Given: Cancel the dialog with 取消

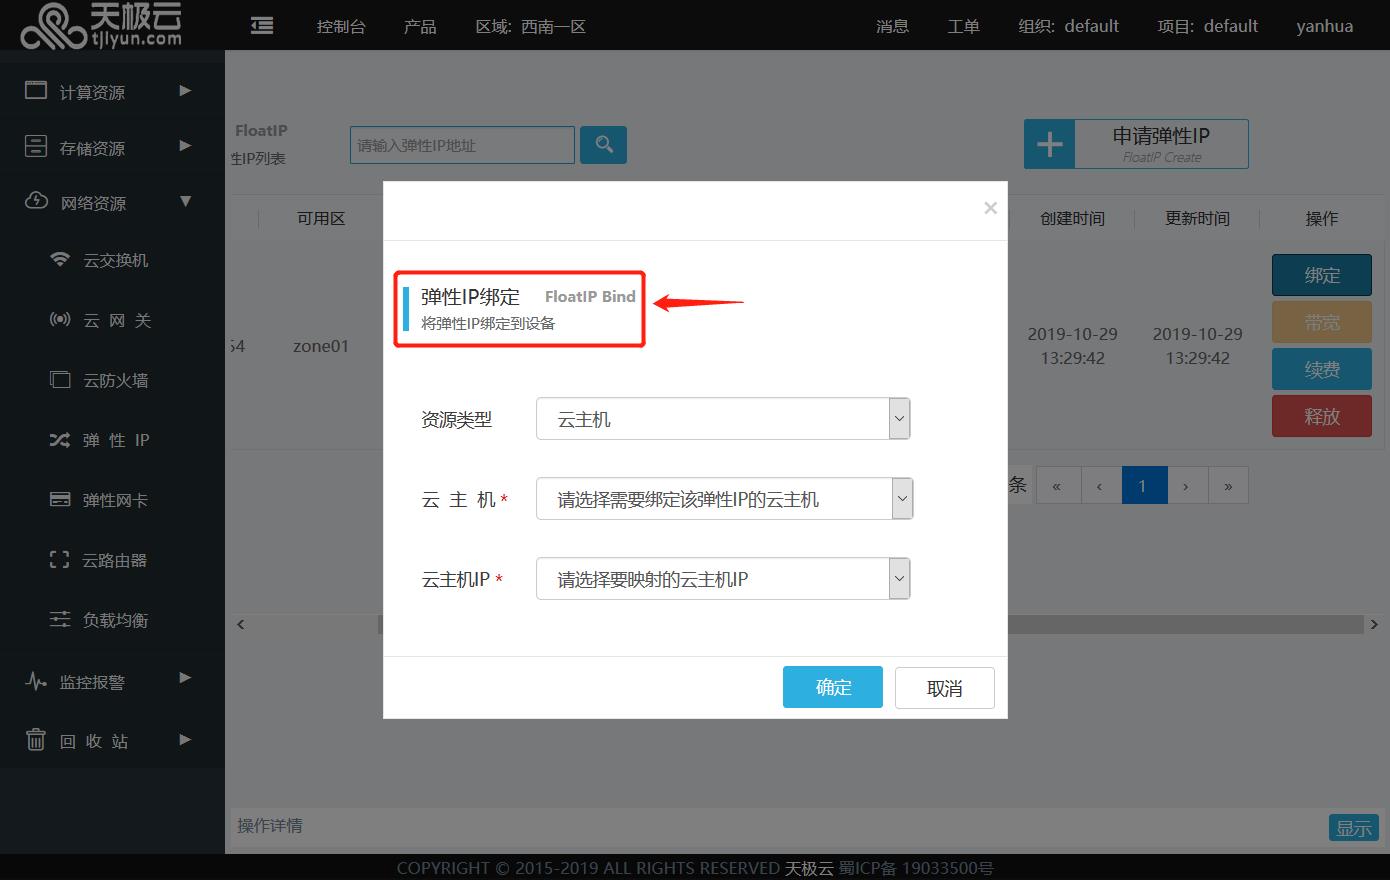Looking at the screenshot, I should (944, 688).
